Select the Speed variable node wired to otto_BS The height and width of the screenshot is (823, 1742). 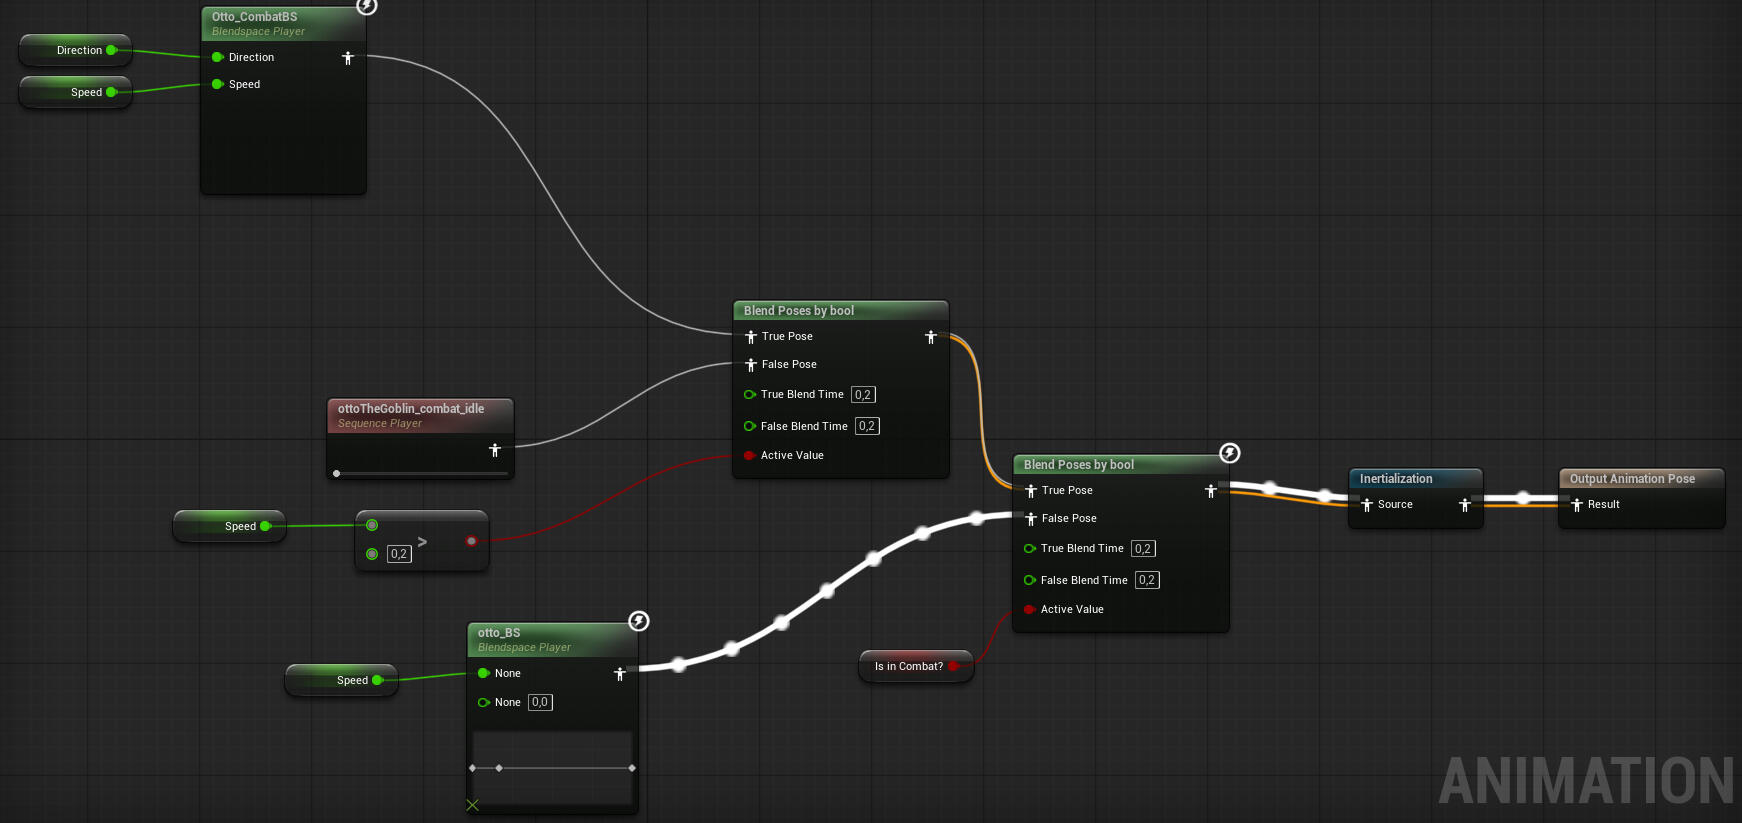(340, 680)
